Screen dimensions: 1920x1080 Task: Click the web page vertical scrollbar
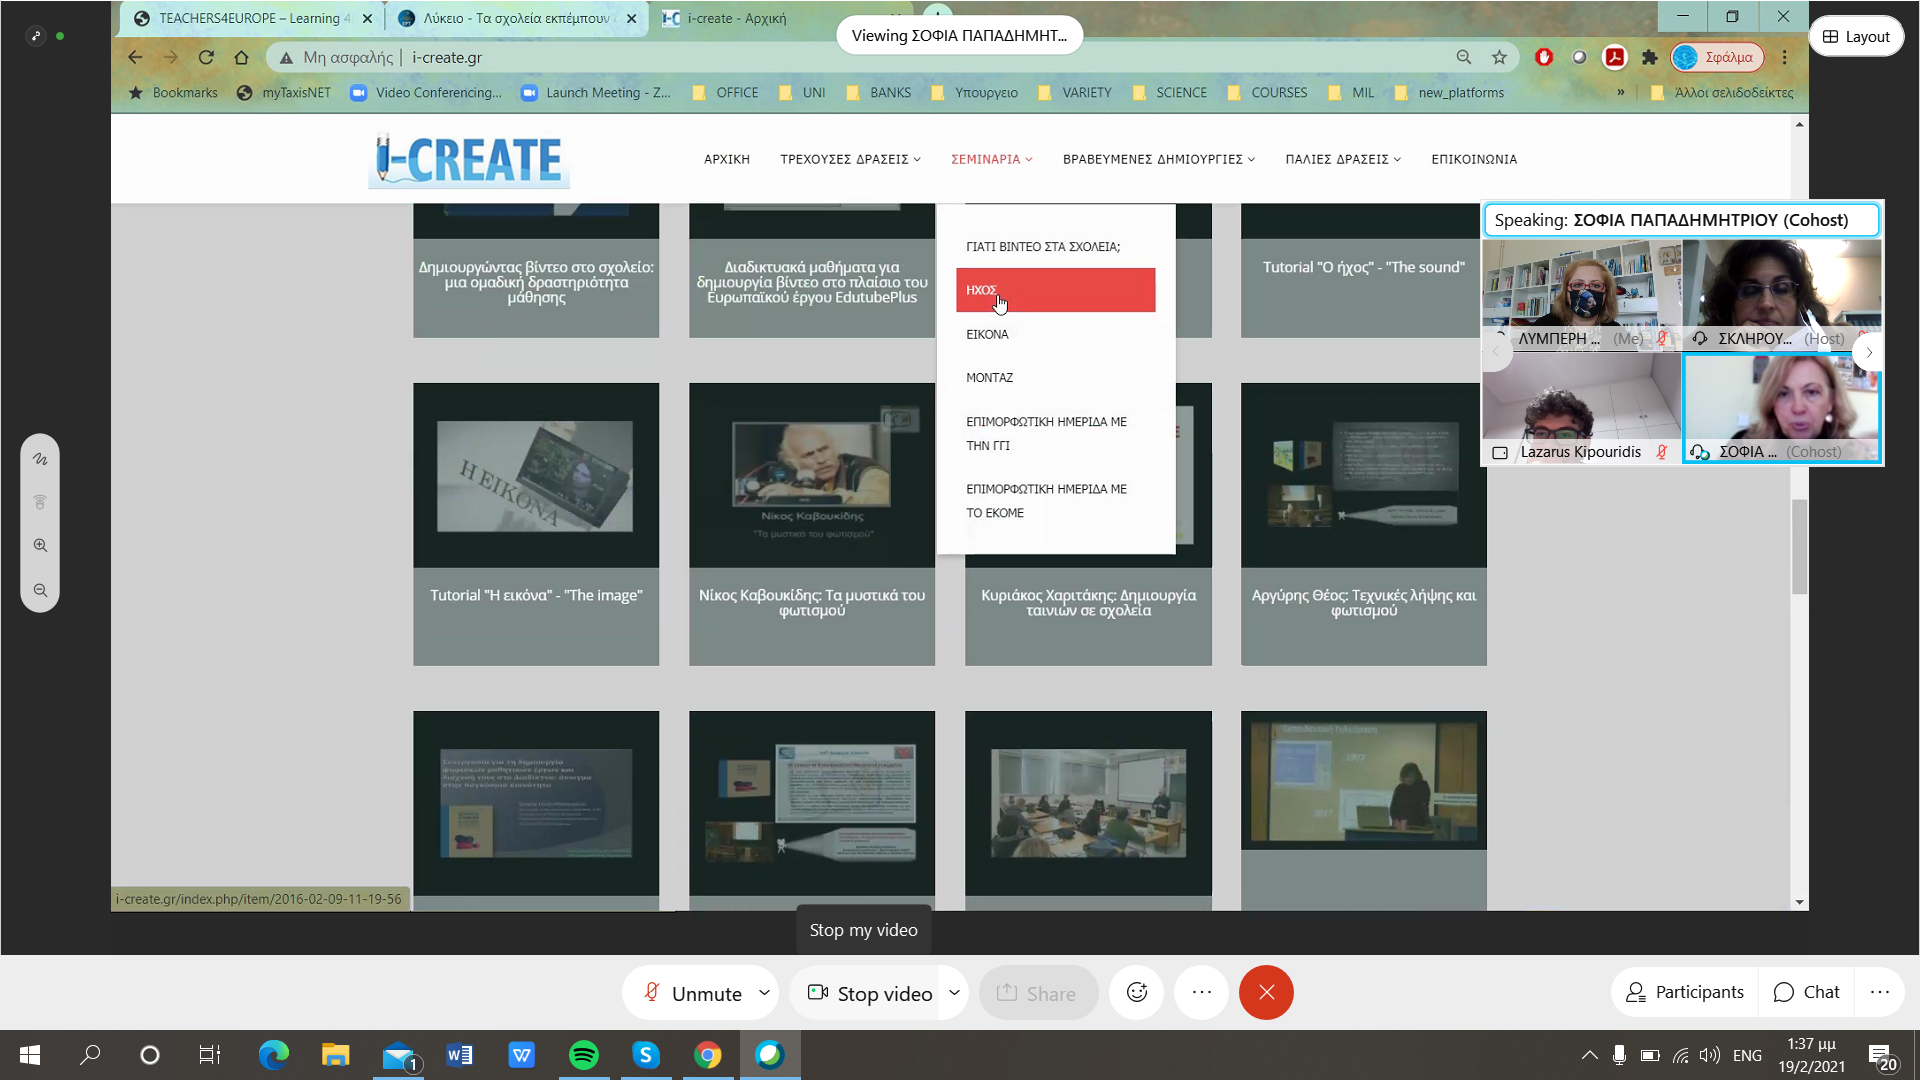(x=1800, y=547)
